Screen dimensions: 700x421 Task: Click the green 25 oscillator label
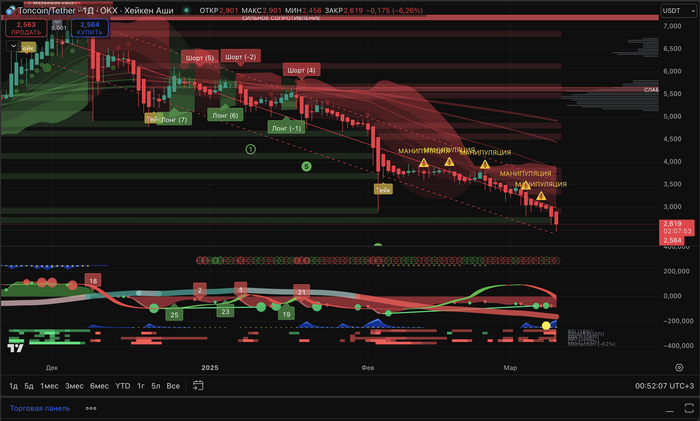pos(175,315)
